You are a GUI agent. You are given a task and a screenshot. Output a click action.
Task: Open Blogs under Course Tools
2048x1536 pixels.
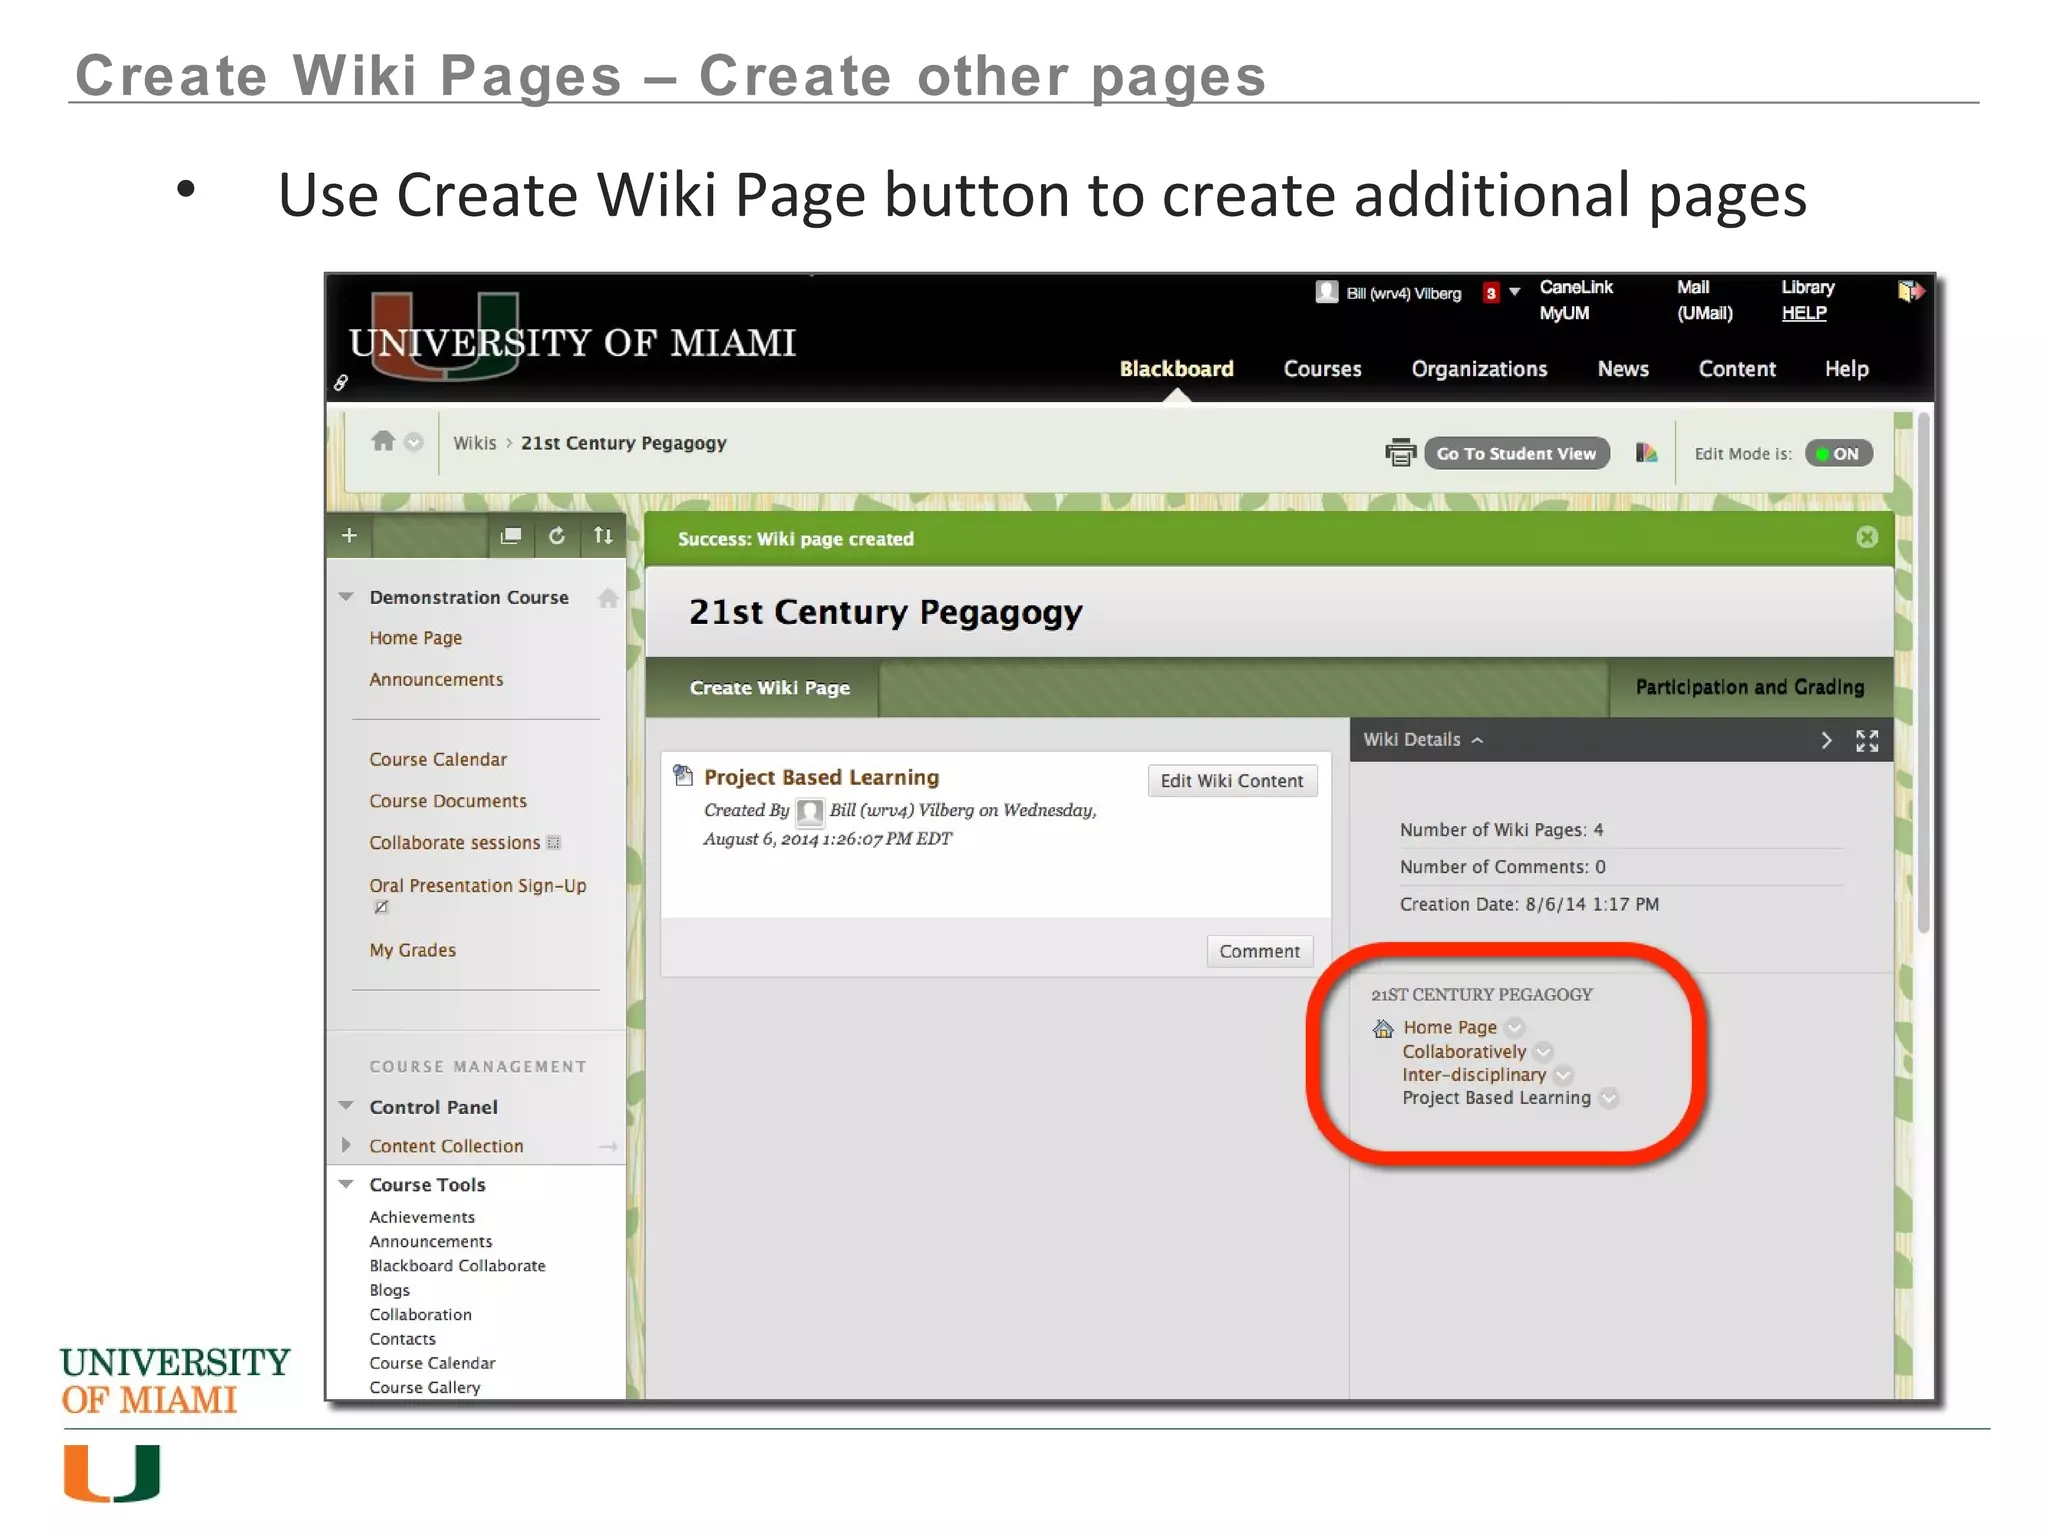(389, 1290)
